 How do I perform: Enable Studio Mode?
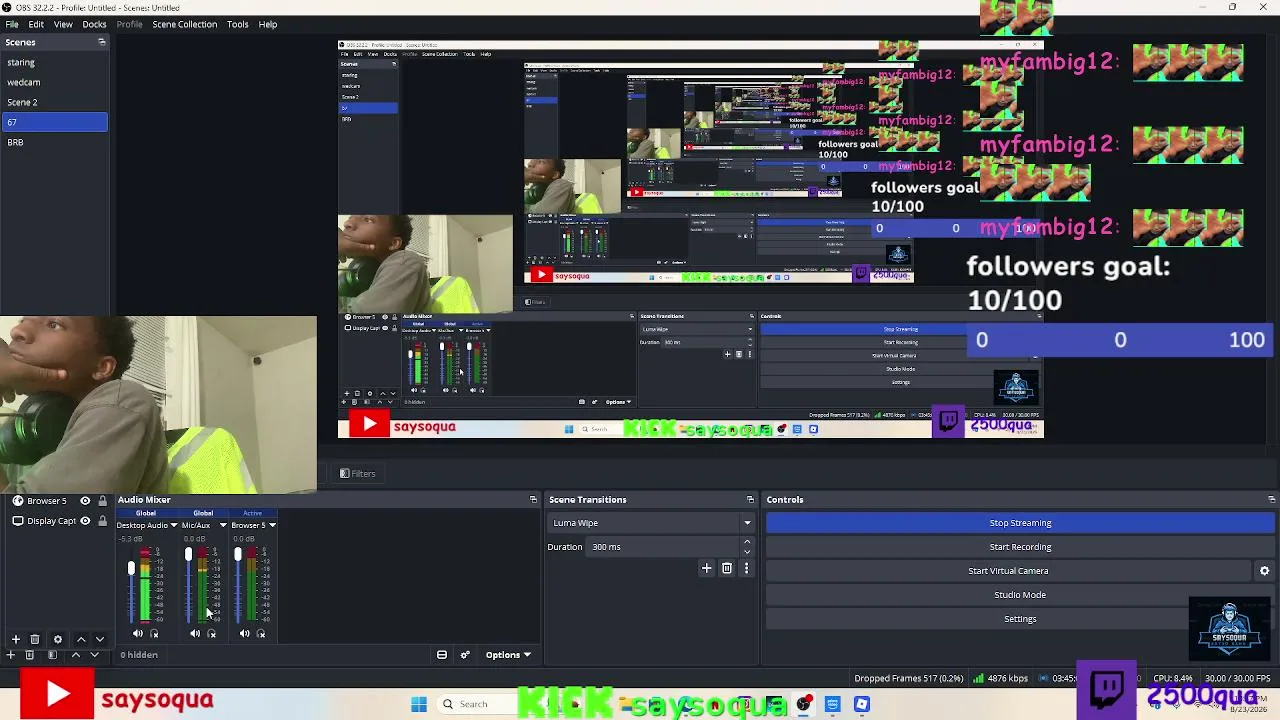[1020, 595]
